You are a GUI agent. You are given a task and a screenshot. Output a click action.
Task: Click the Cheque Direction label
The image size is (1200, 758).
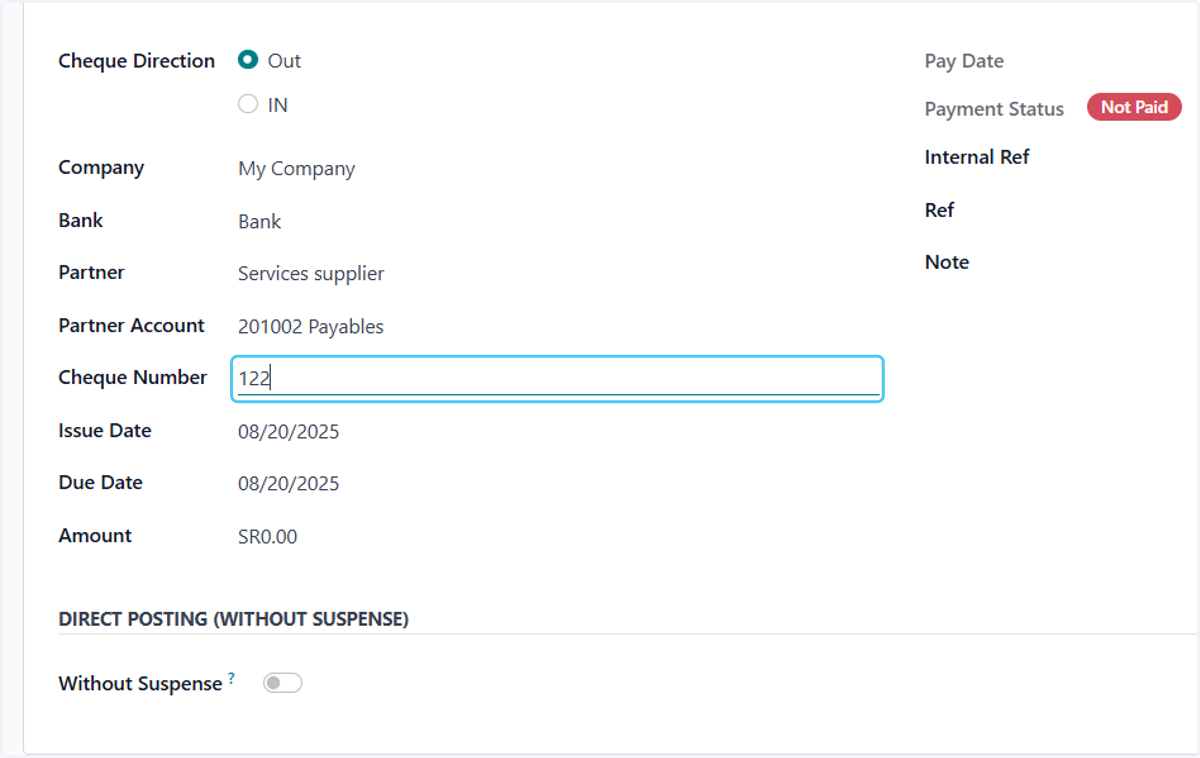tap(136, 61)
